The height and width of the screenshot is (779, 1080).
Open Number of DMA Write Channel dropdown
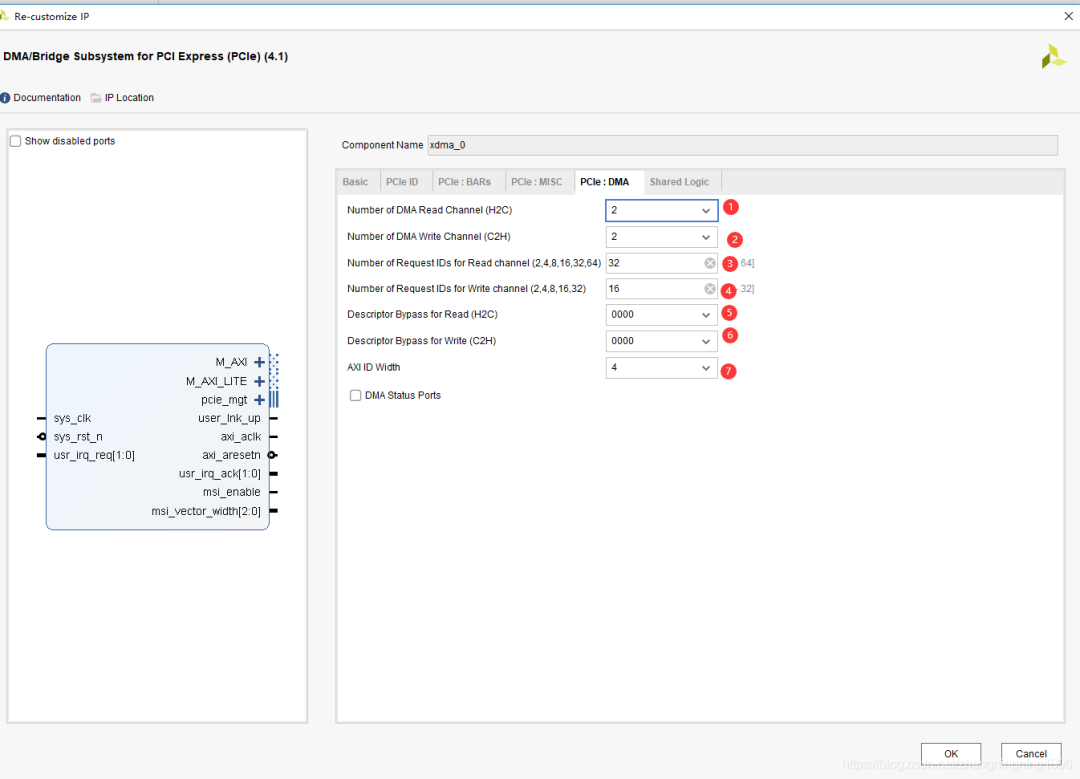pyautogui.click(x=661, y=237)
